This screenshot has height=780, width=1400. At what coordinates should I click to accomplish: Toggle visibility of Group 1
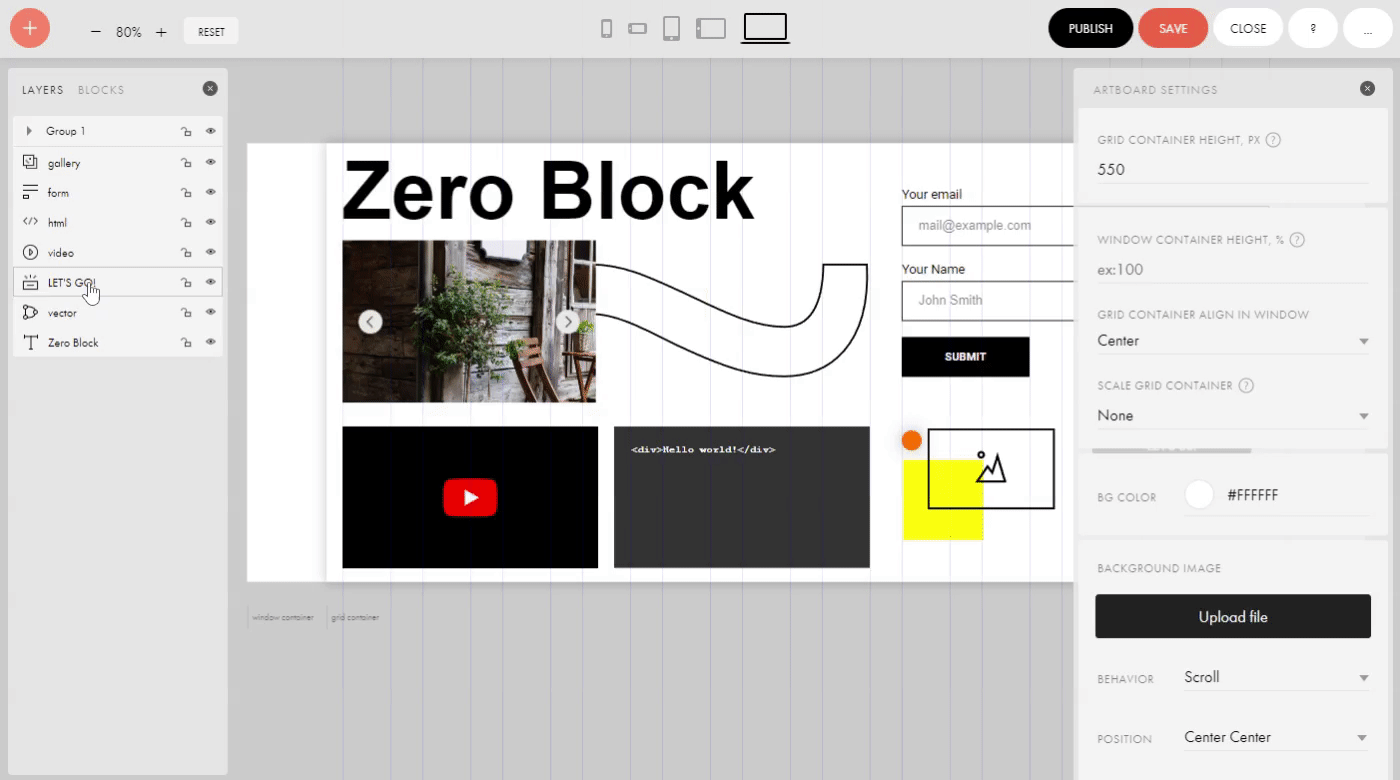click(210, 130)
